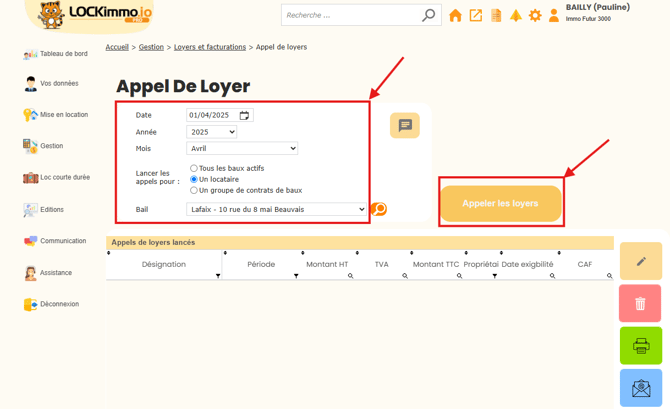Open Assistance sidebar menu
This screenshot has width=670, height=409.
coord(48,273)
